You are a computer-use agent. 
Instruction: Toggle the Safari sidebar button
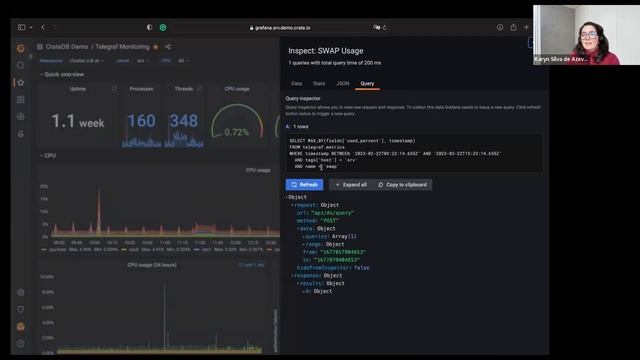click(22, 27)
